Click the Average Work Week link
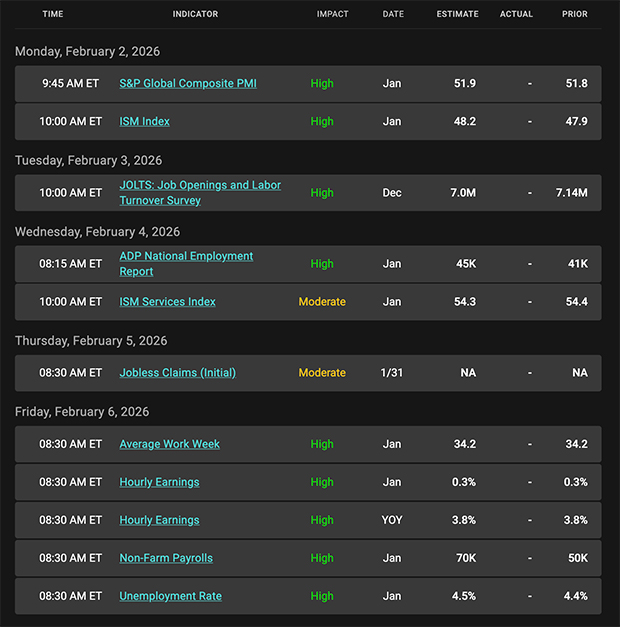 (169, 444)
